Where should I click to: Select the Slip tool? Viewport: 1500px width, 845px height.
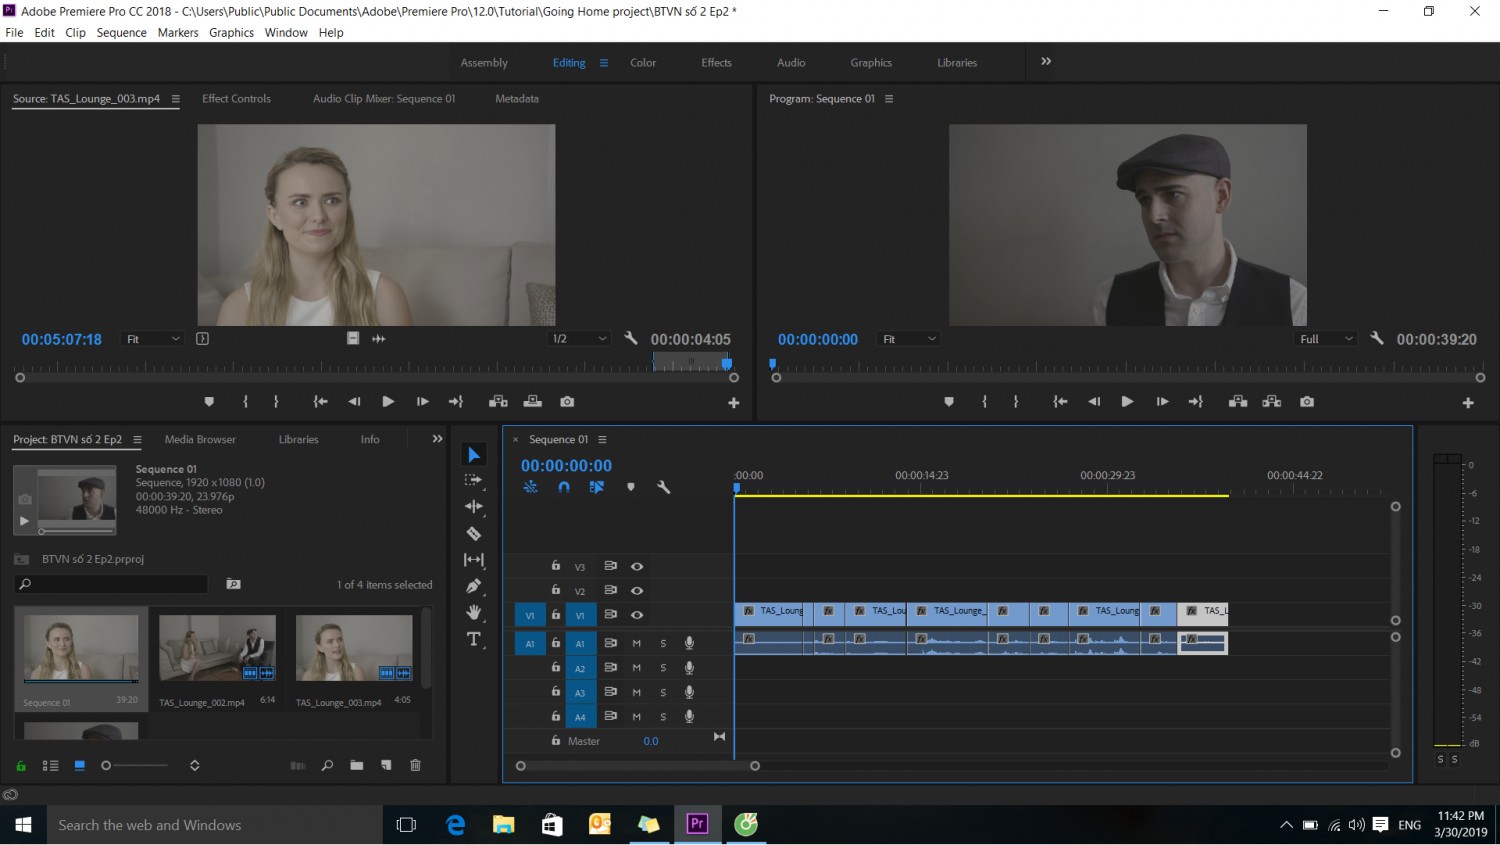[x=474, y=560]
